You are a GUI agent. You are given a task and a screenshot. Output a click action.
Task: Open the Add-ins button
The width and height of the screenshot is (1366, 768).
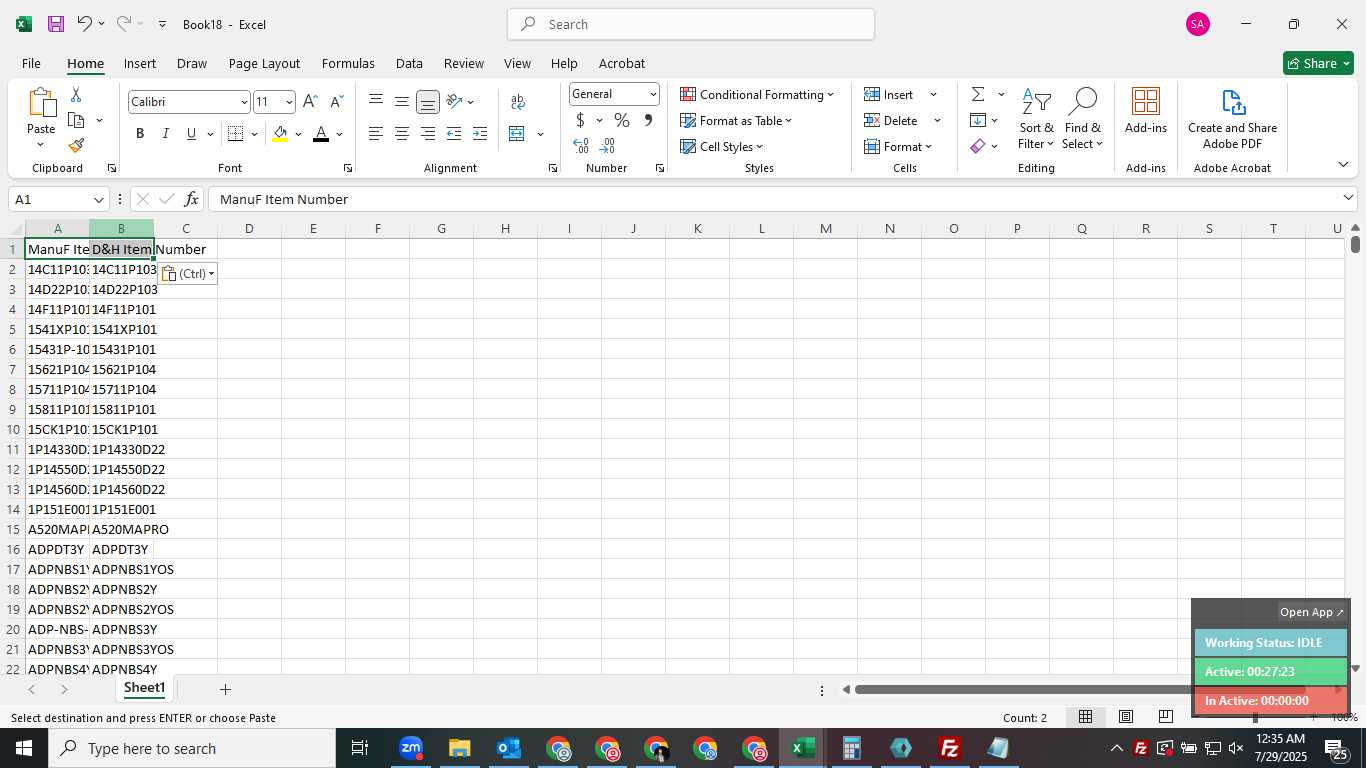1146,111
